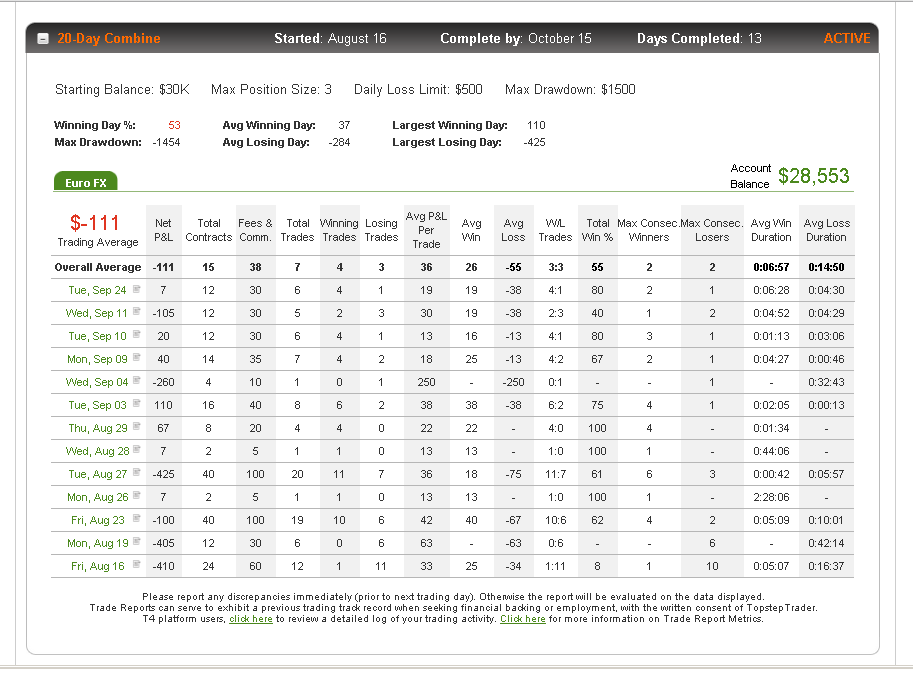Open the Thu, Aug 29 day report

pos(97,428)
